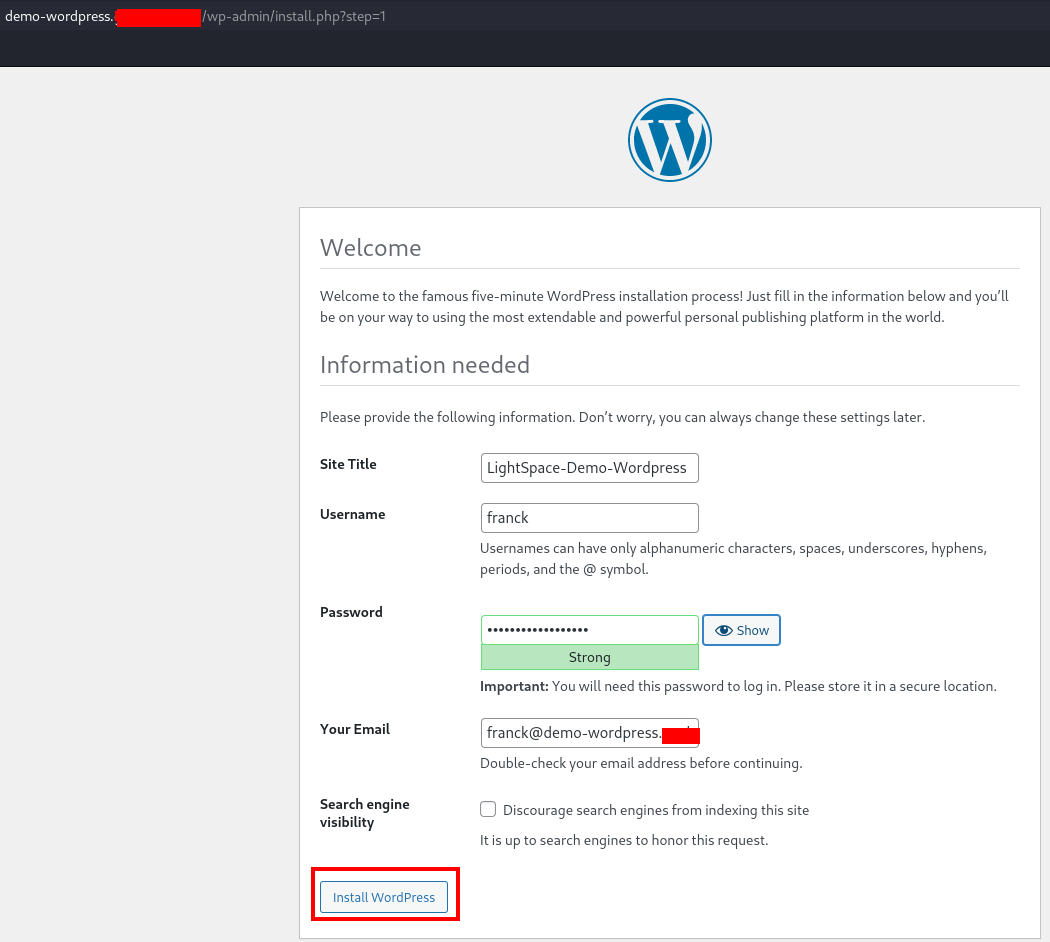Click the Install WordPress button
Viewport: 1050px width, 942px height.
point(384,897)
